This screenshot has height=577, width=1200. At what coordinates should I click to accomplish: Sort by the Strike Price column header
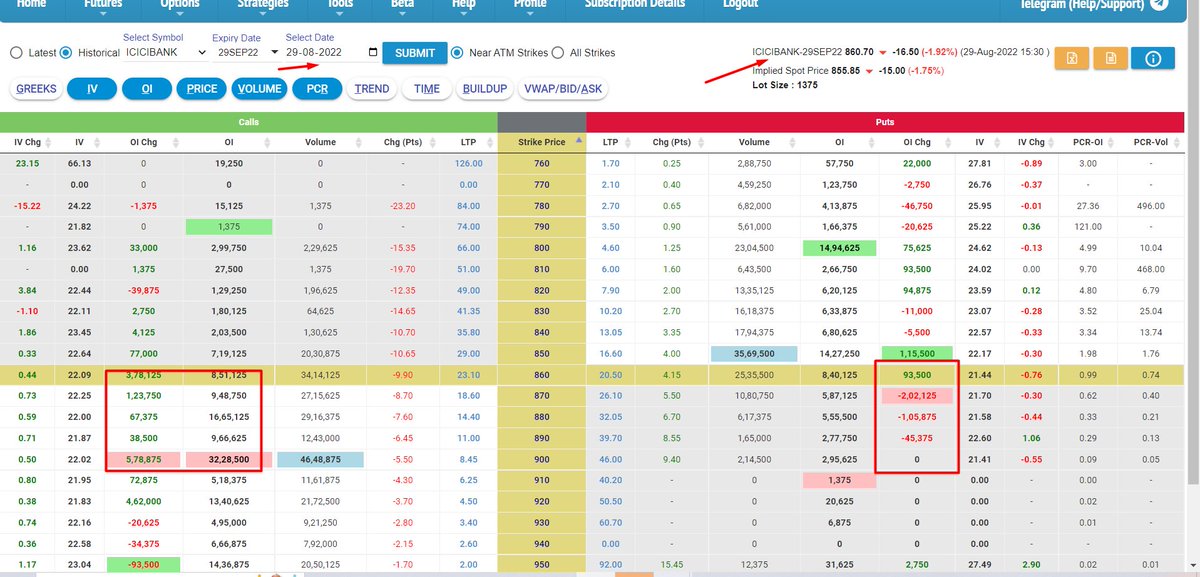tap(541, 142)
